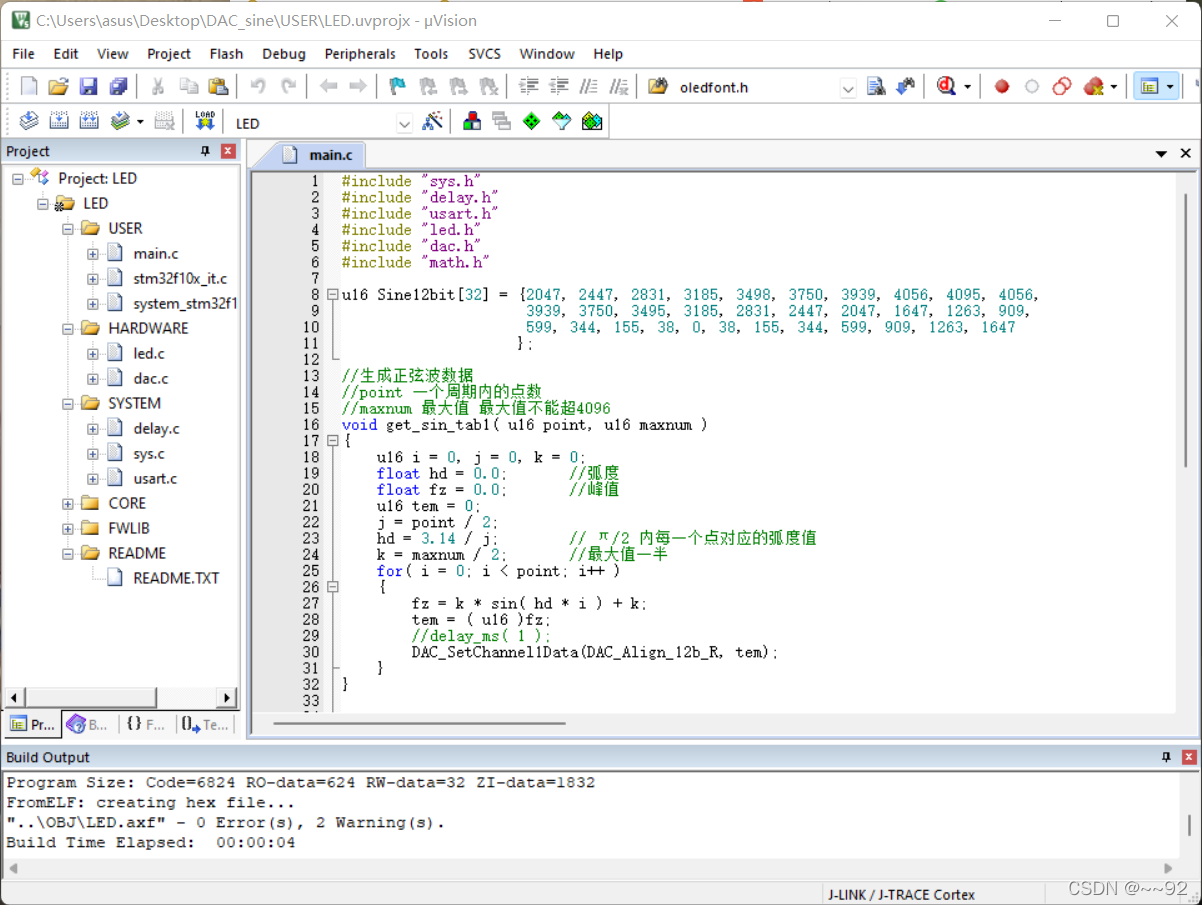Screen dimensions: 1202x905
Task: Click the Copy icon in toolbar
Action: [188, 87]
